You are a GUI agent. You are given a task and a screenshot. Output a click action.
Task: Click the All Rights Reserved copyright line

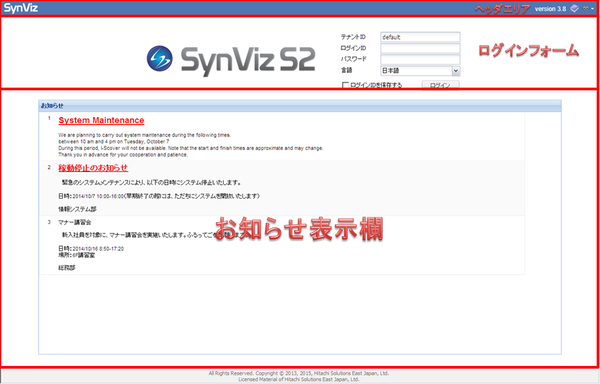pos(299,373)
